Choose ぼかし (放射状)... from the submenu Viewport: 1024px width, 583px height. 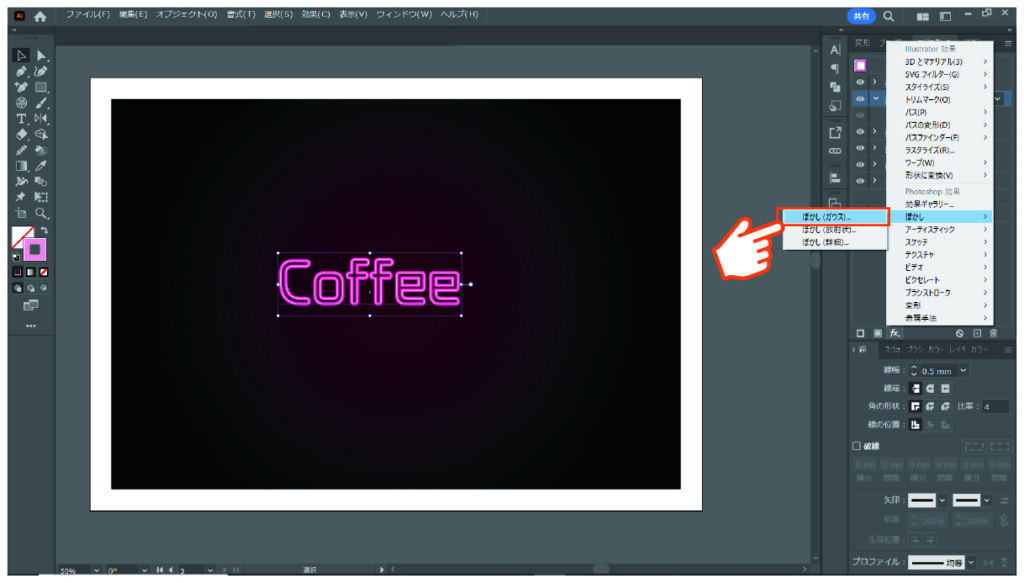(x=835, y=230)
